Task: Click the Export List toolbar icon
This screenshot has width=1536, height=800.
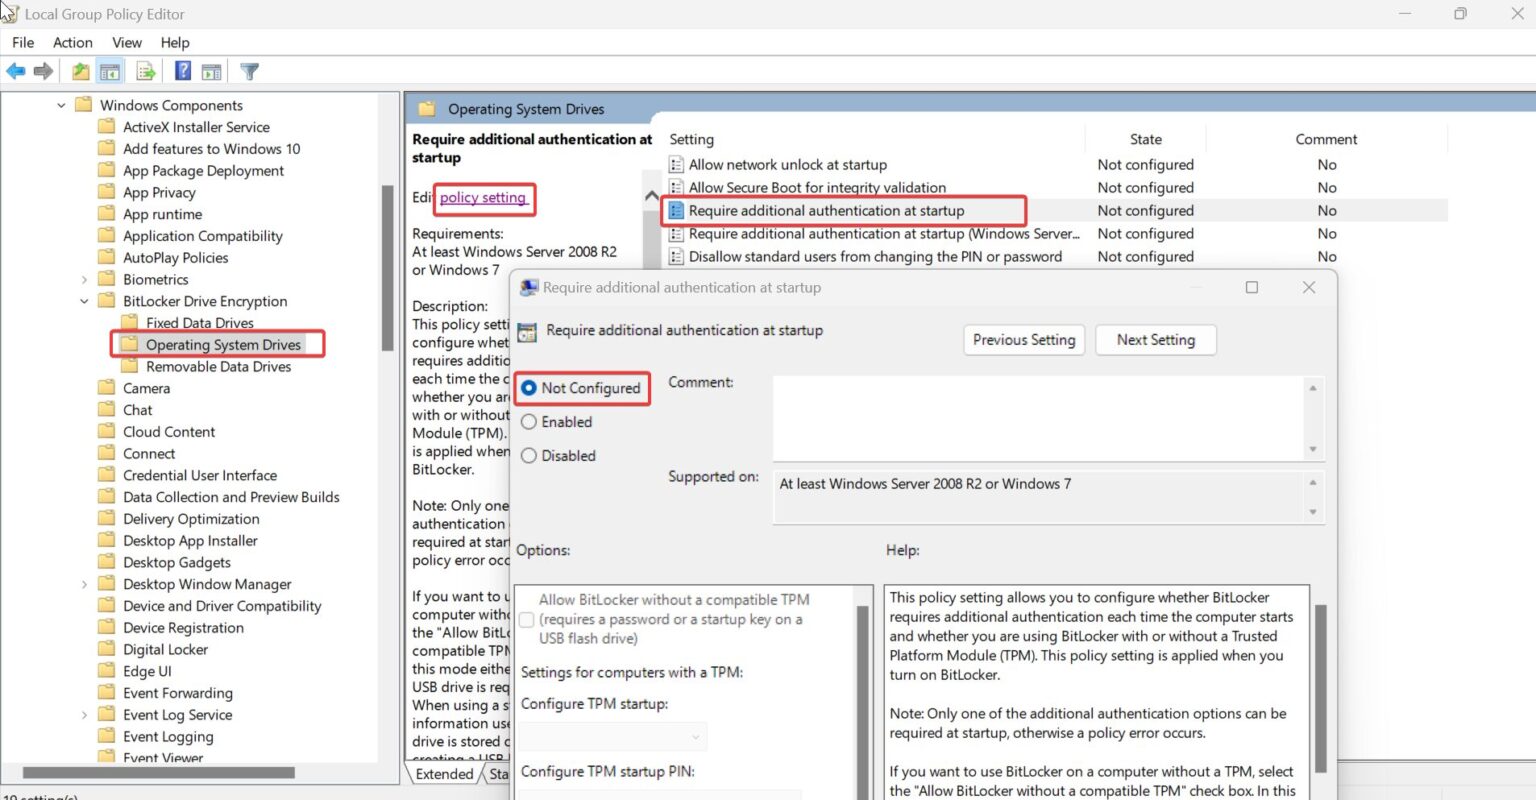Action: pyautogui.click(x=145, y=70)
